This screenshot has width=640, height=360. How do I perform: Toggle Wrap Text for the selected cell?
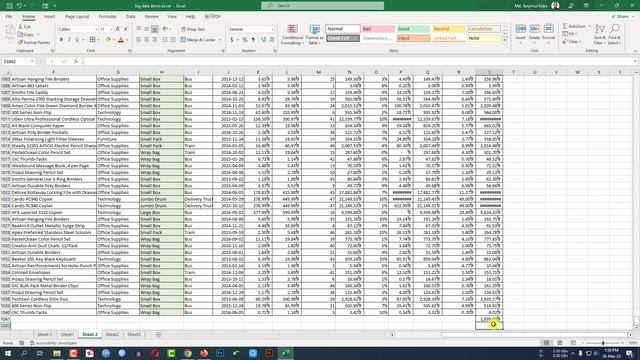click(193, 29)
